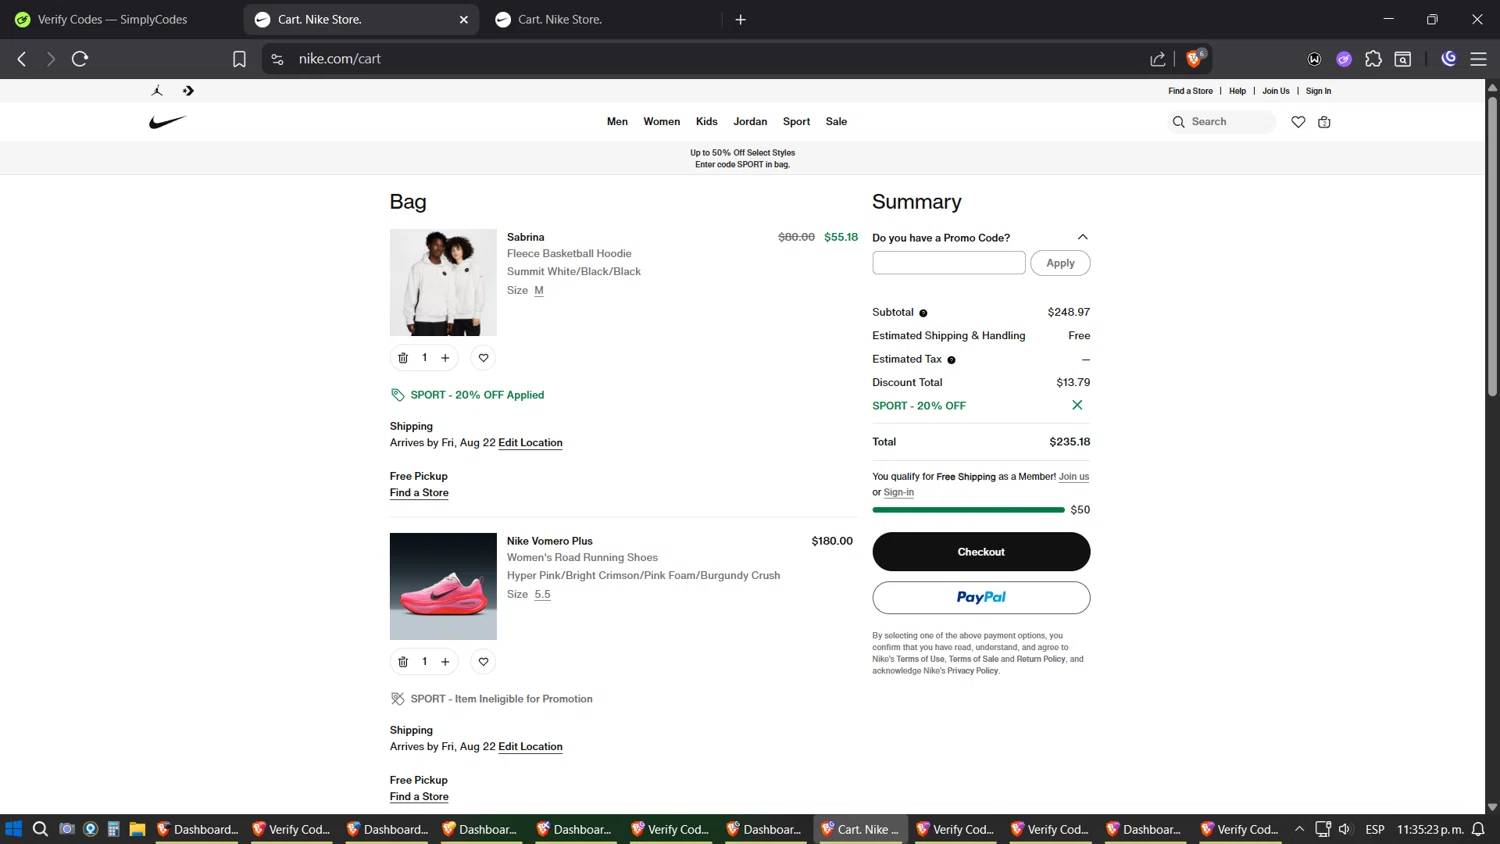Open the Jordan brand logo link
1500x844 pixels.
coord(157,91)
